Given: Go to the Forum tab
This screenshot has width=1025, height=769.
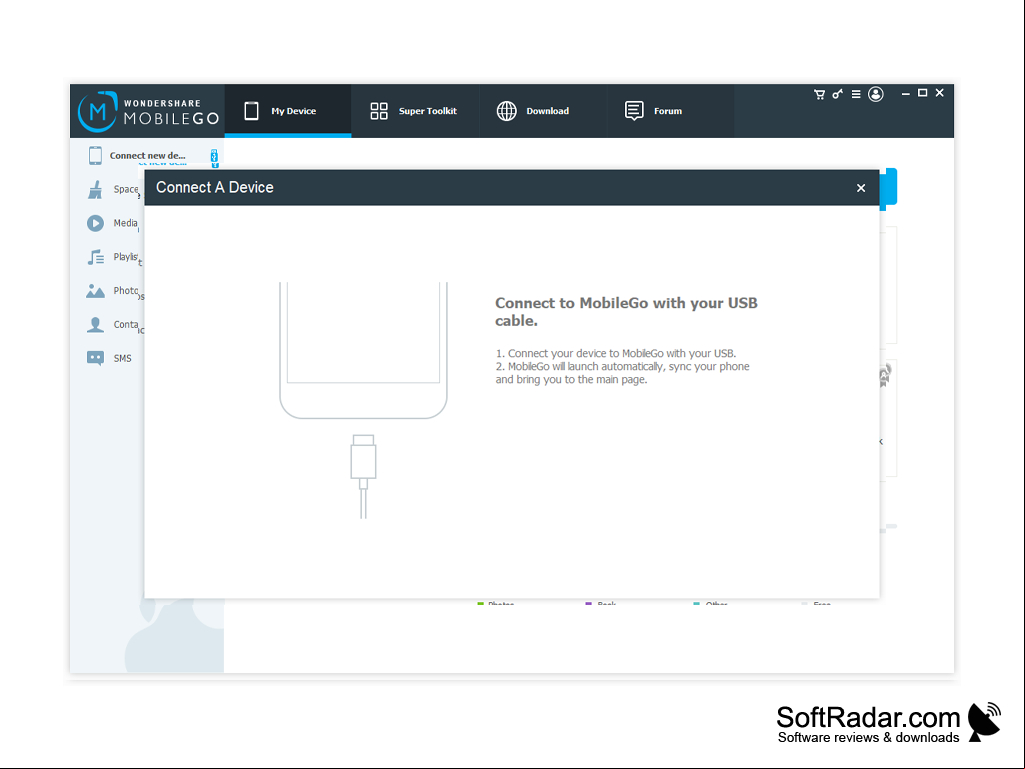Looking at the screenshot, I should [671, 111].
